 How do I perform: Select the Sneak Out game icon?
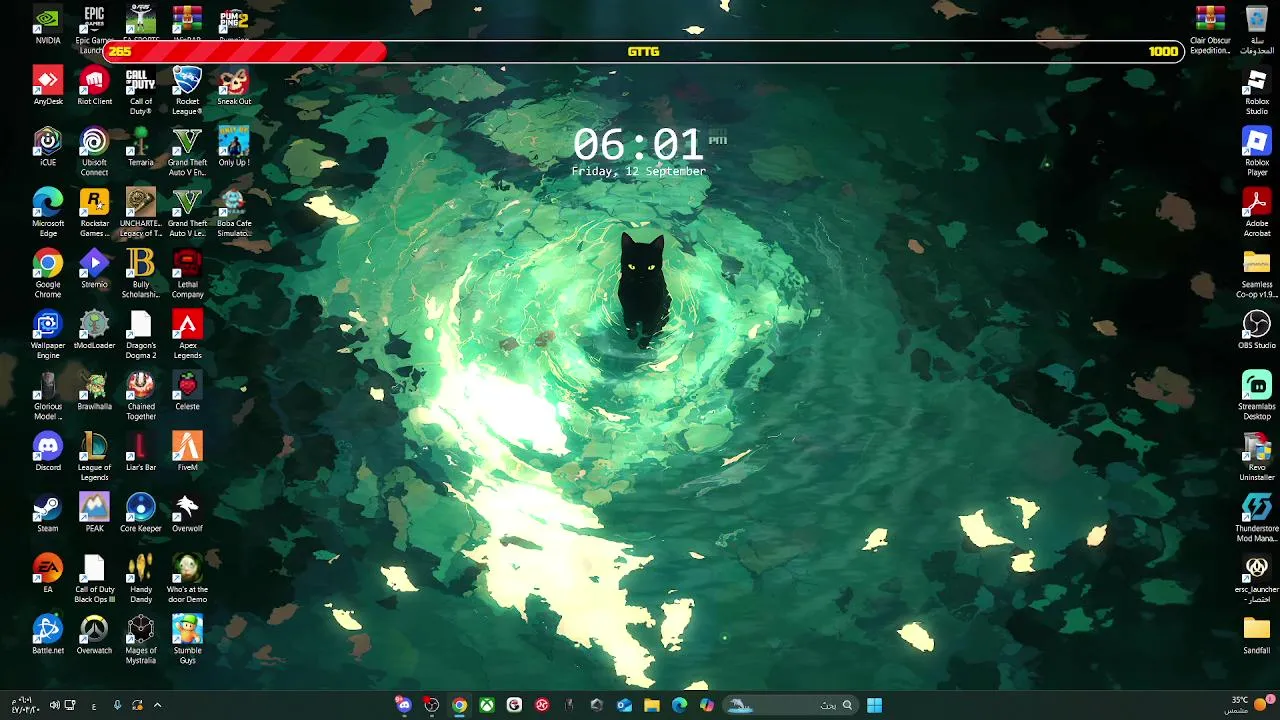tap(234, 86)
